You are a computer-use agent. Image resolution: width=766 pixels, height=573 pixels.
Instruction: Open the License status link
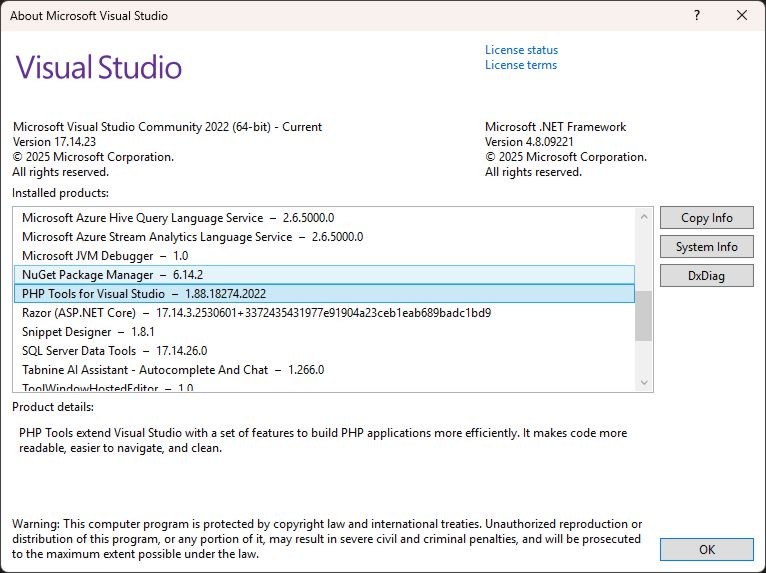click(x=521, y=50)
